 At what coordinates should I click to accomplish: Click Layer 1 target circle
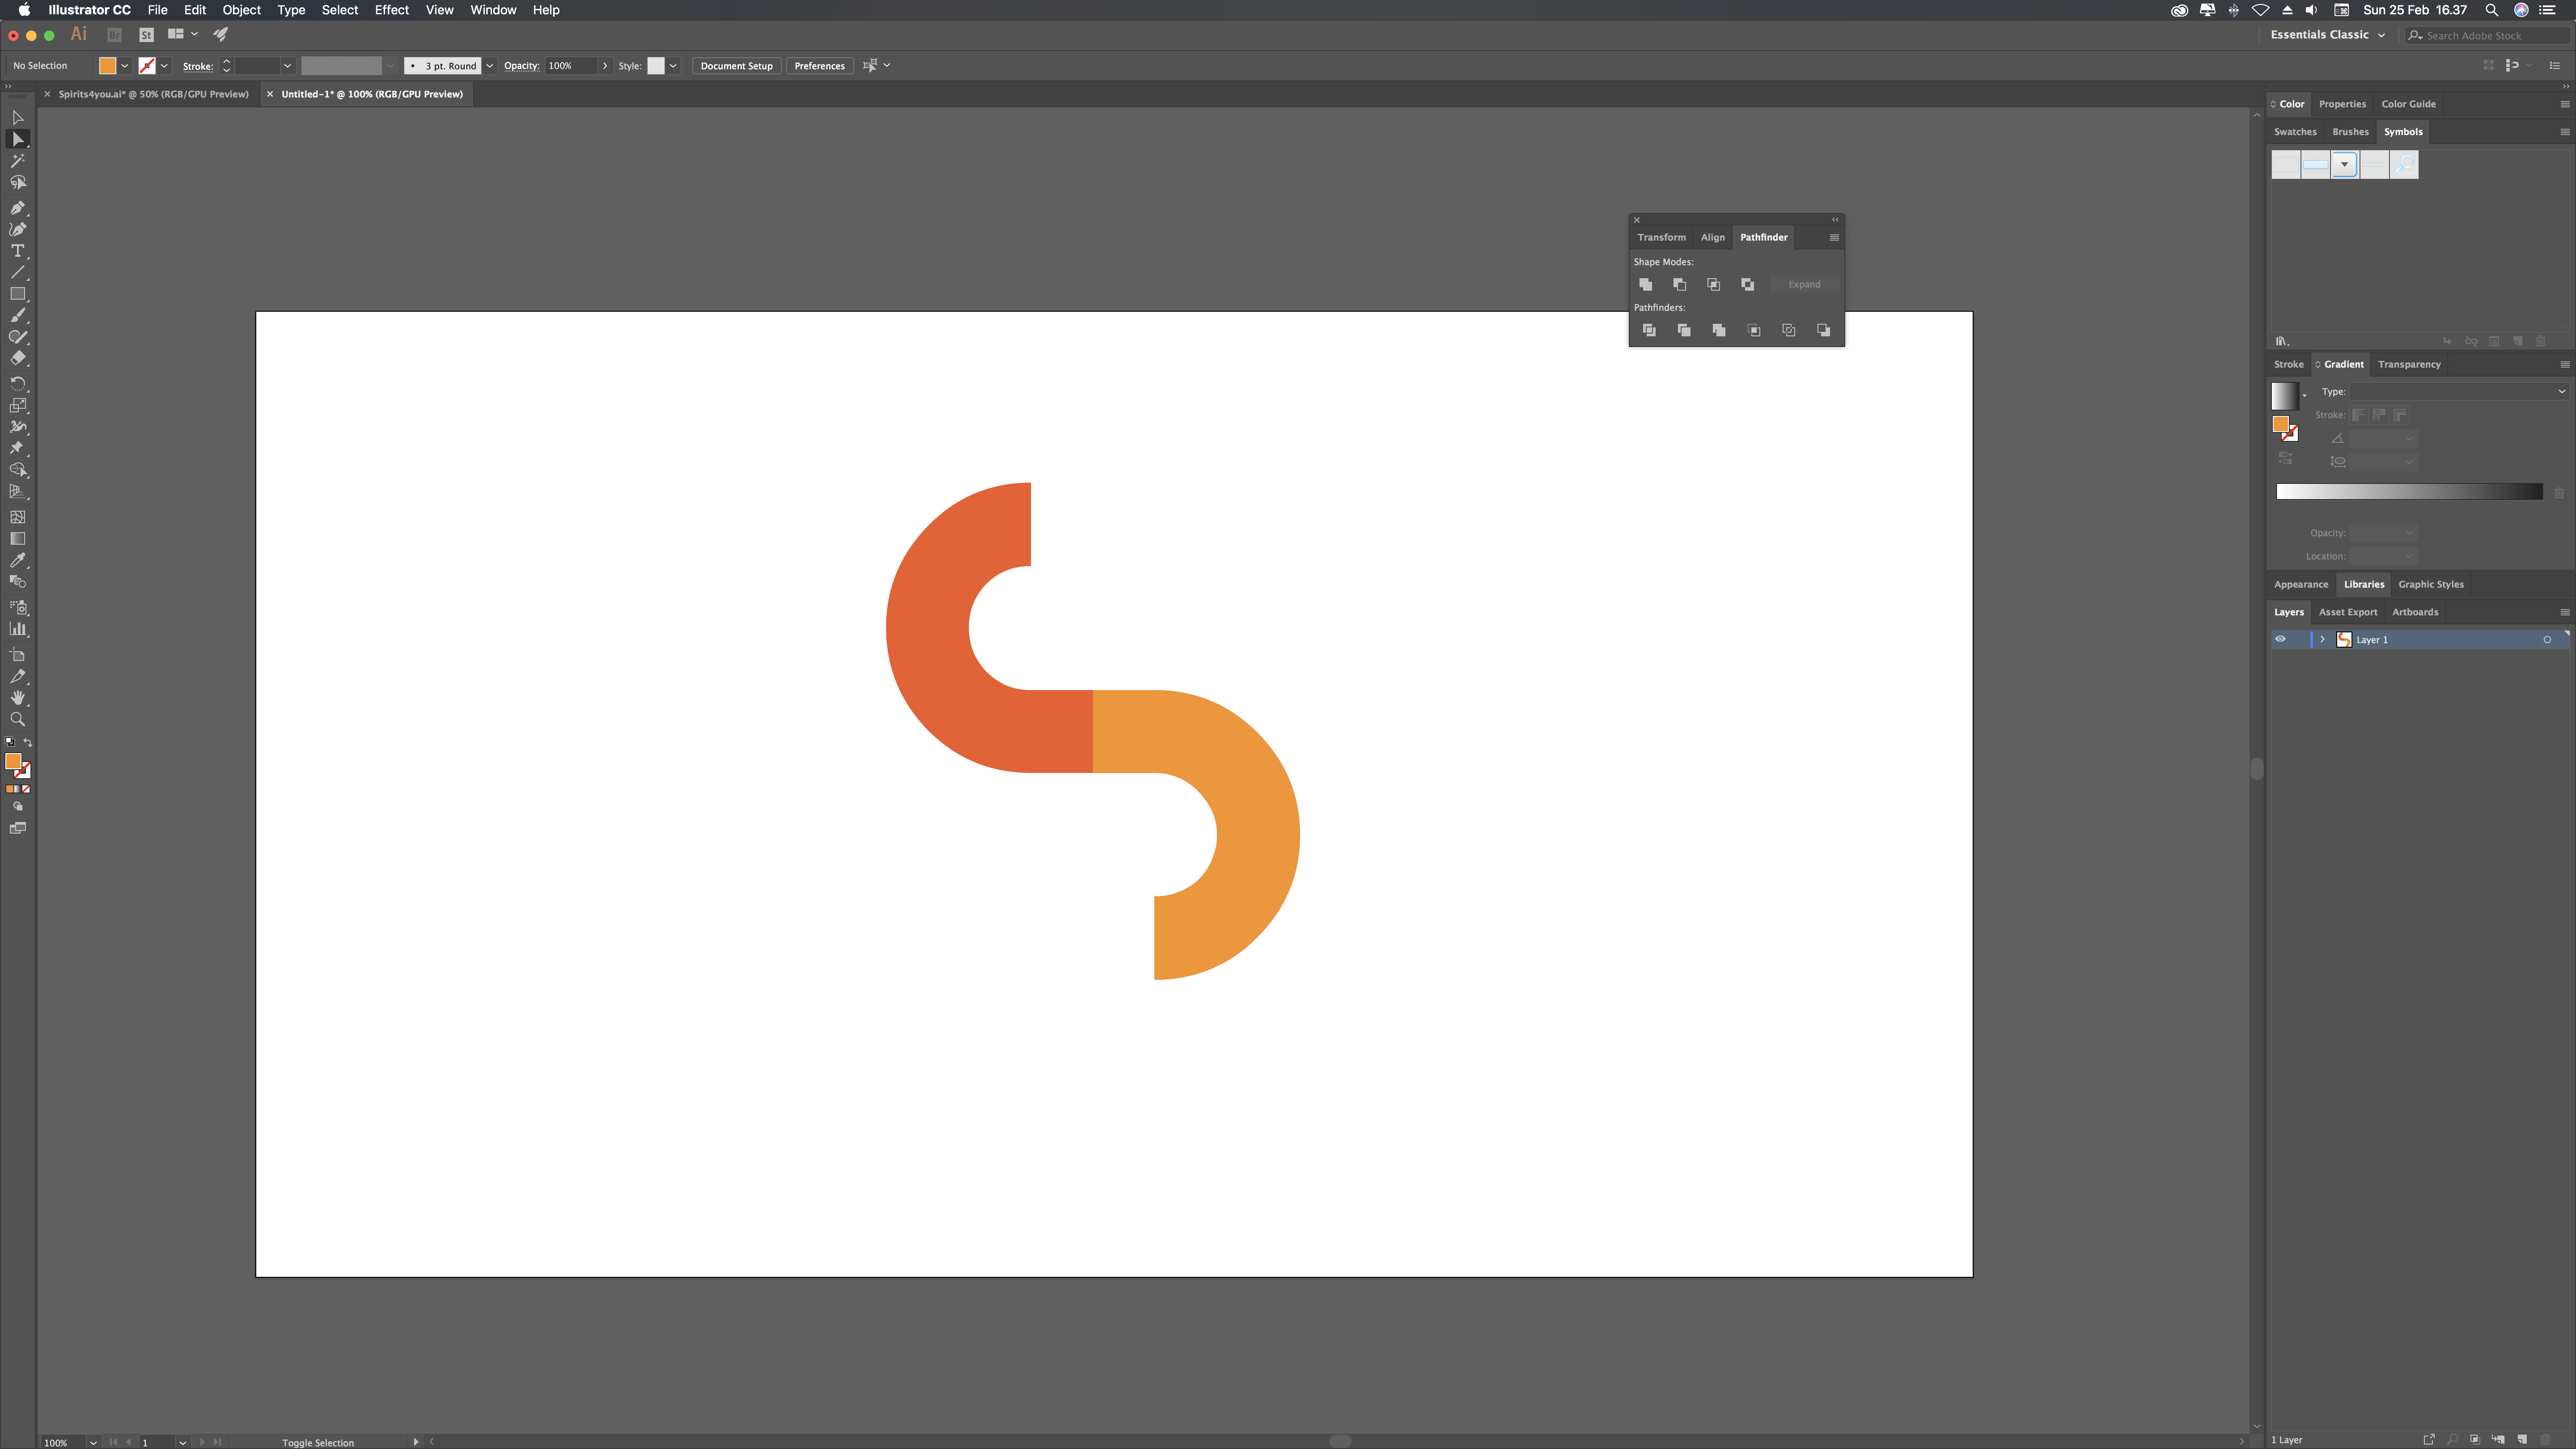(x=2546, y=639)
